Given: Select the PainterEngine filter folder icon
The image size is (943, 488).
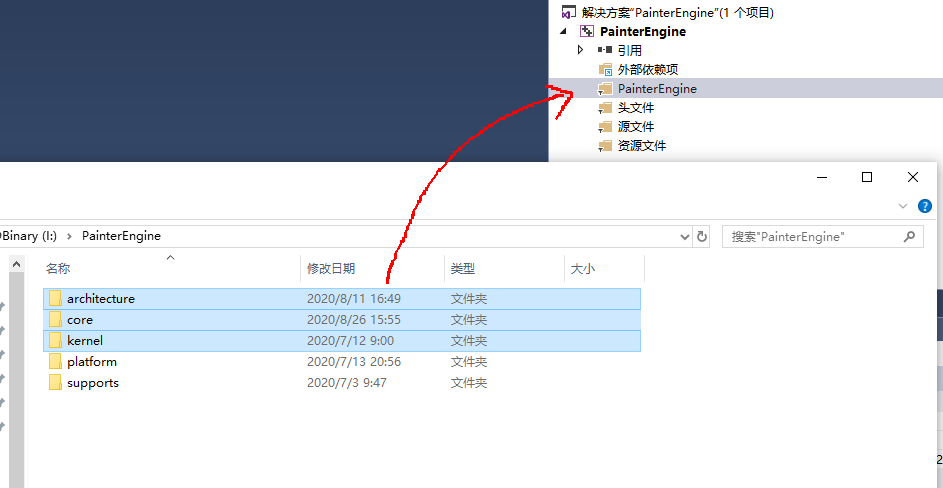Looking at the screenshot, I should pos(605,89).
